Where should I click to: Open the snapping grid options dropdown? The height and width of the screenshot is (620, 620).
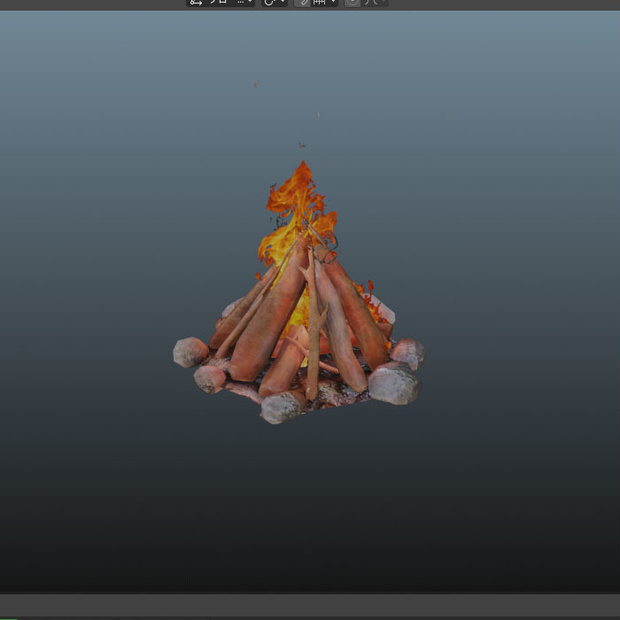tap(324, 2)
